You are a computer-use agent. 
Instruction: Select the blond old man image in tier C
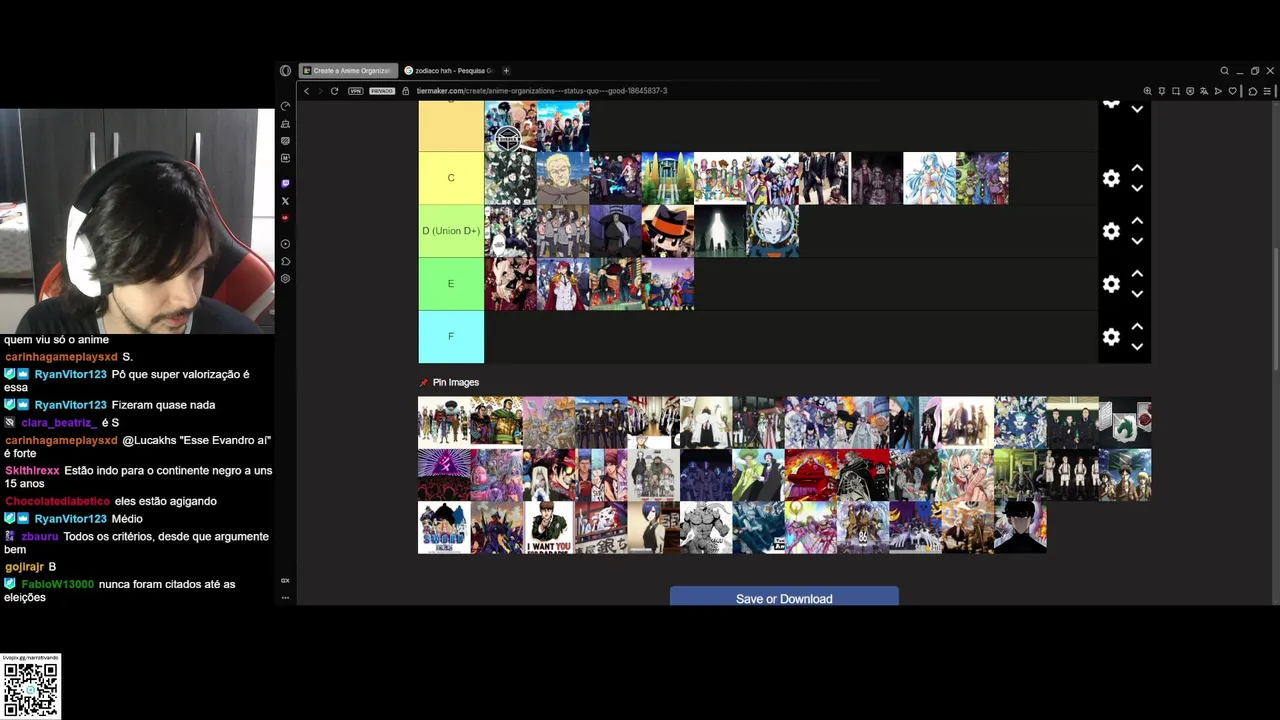click(x=563, y=178)
